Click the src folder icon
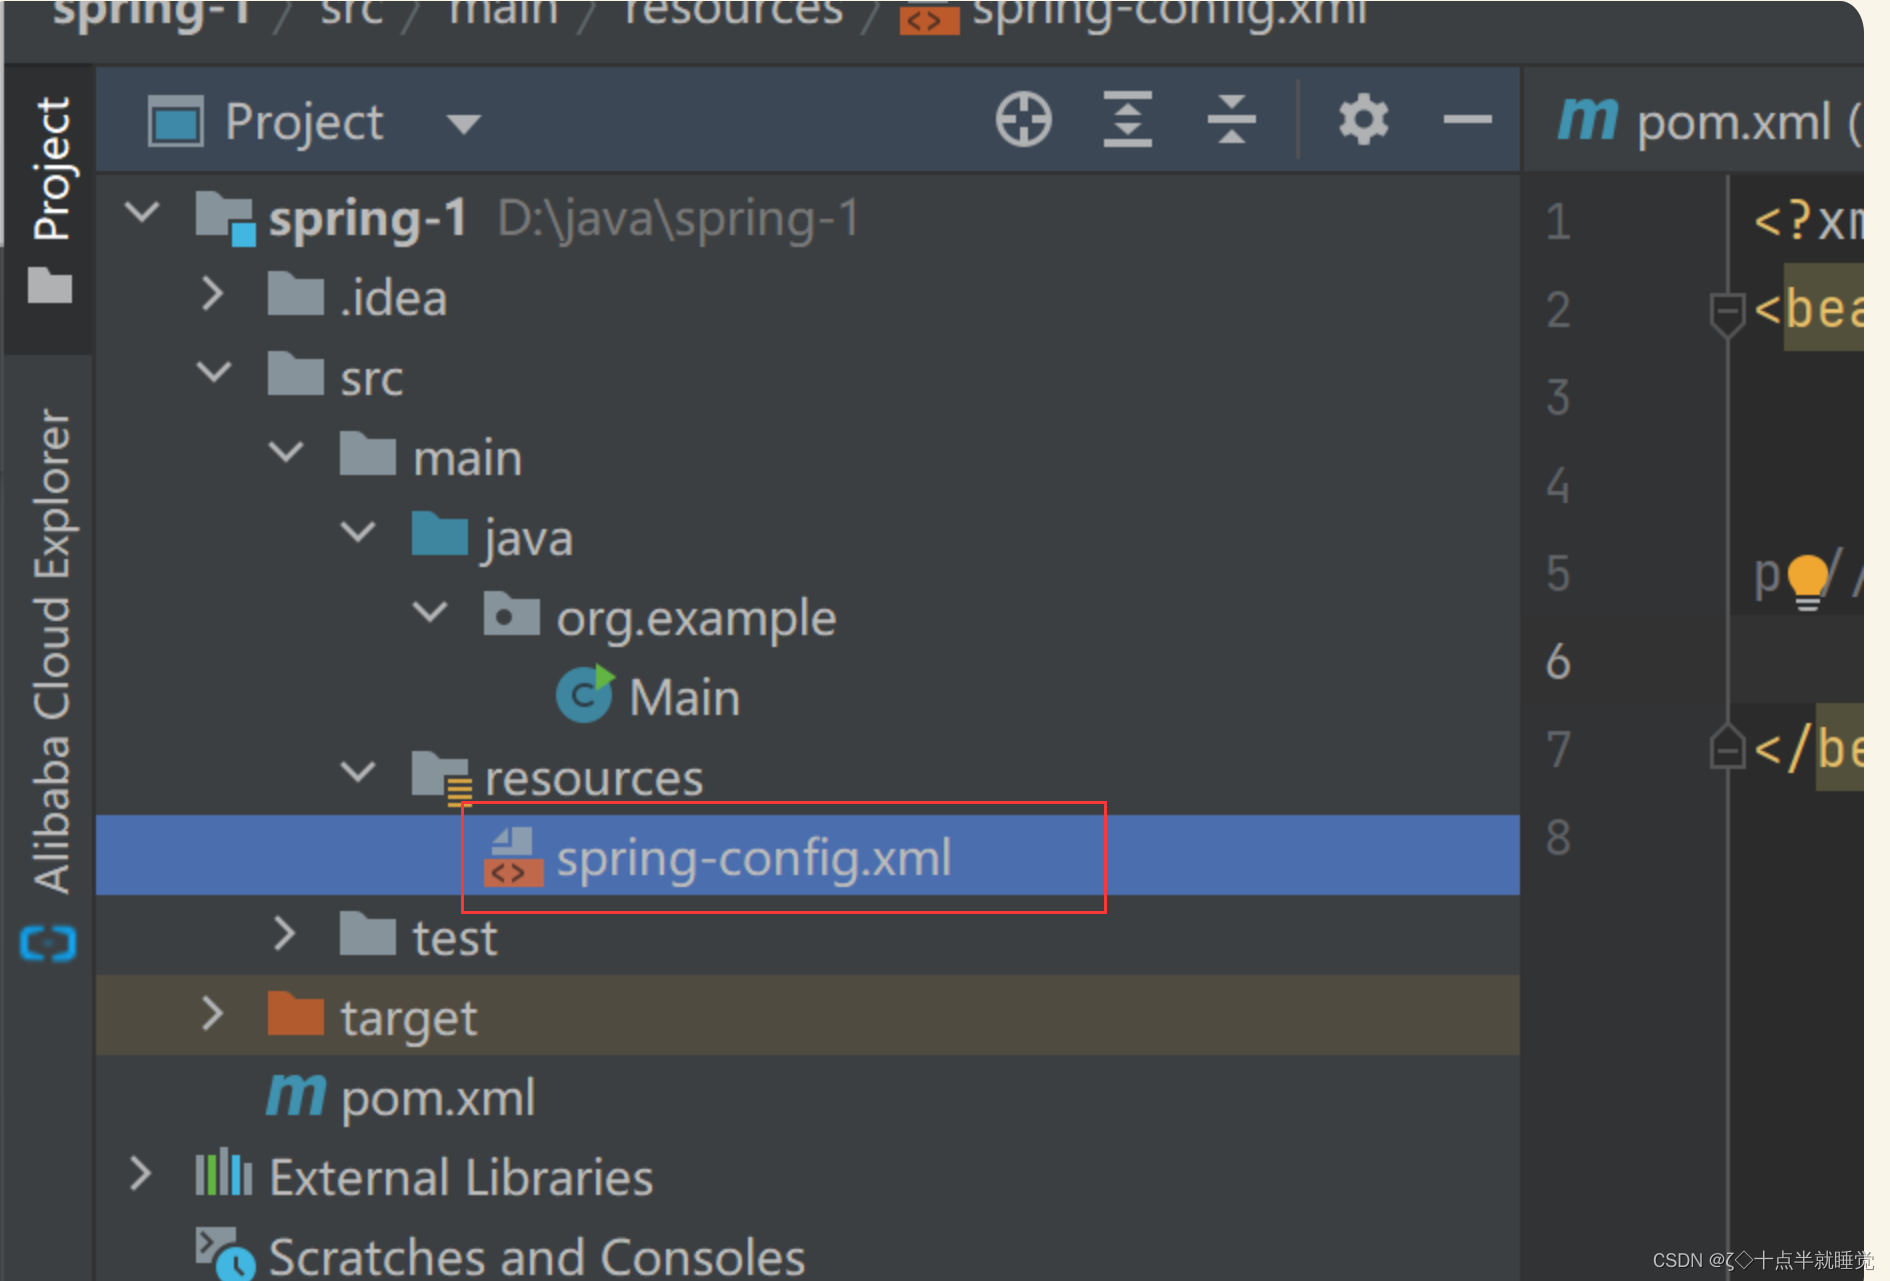This screenshot has width=1890, height=1281. (x=296, y=374)
